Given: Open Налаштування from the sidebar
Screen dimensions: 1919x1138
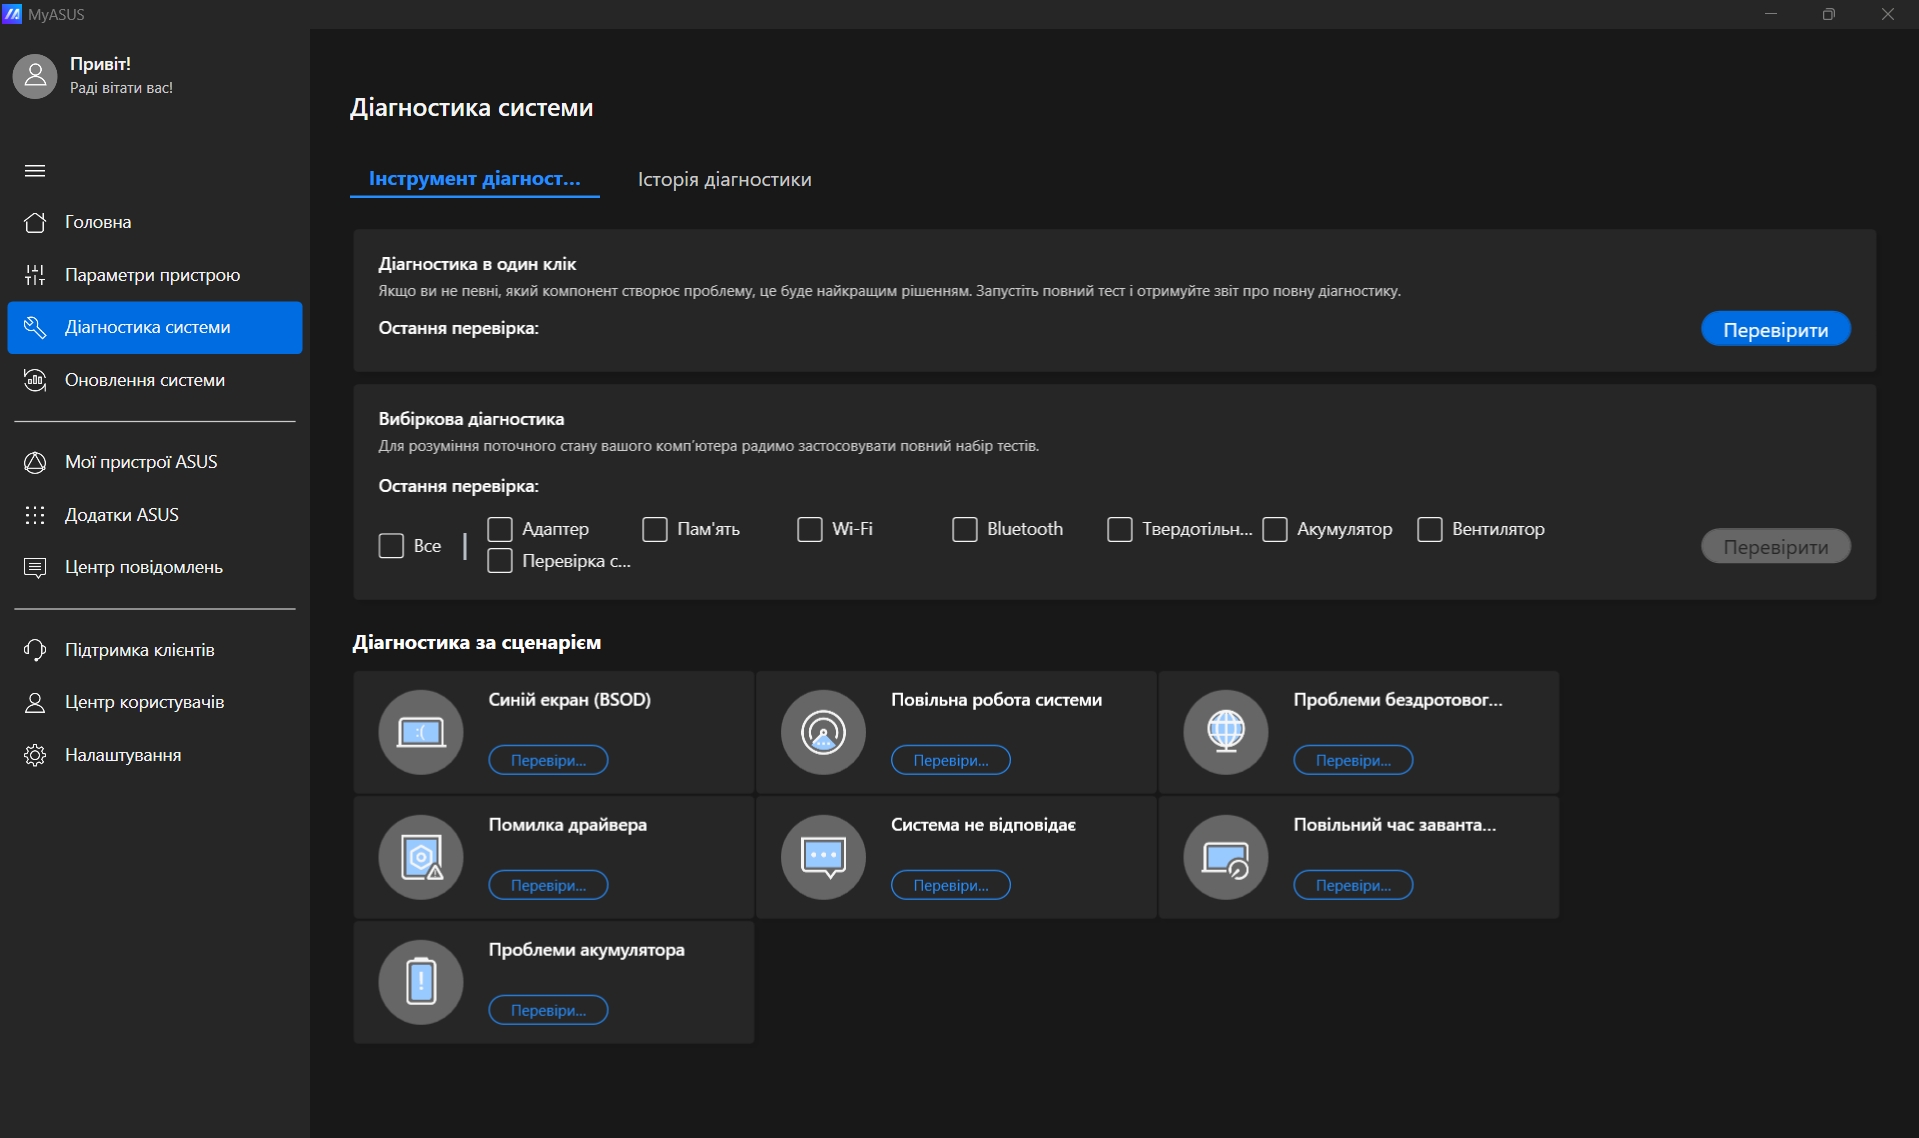Looking at the screenshot, I should click(123, 755).
